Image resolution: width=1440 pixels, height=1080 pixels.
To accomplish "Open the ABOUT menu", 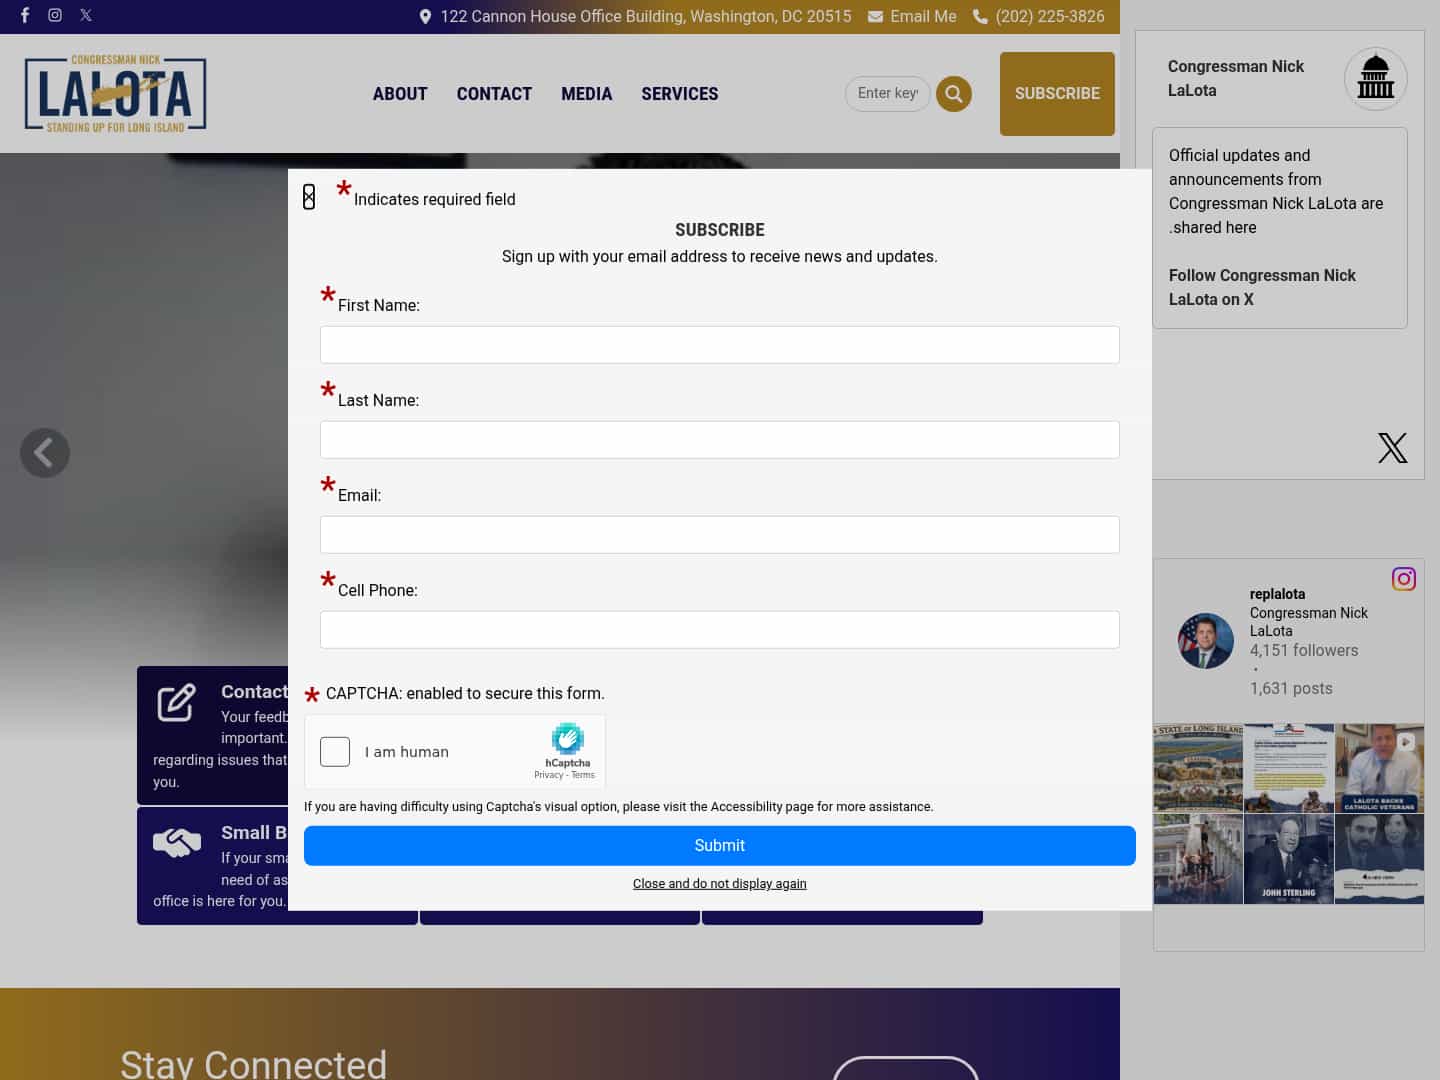I will (x=400, y=94).
